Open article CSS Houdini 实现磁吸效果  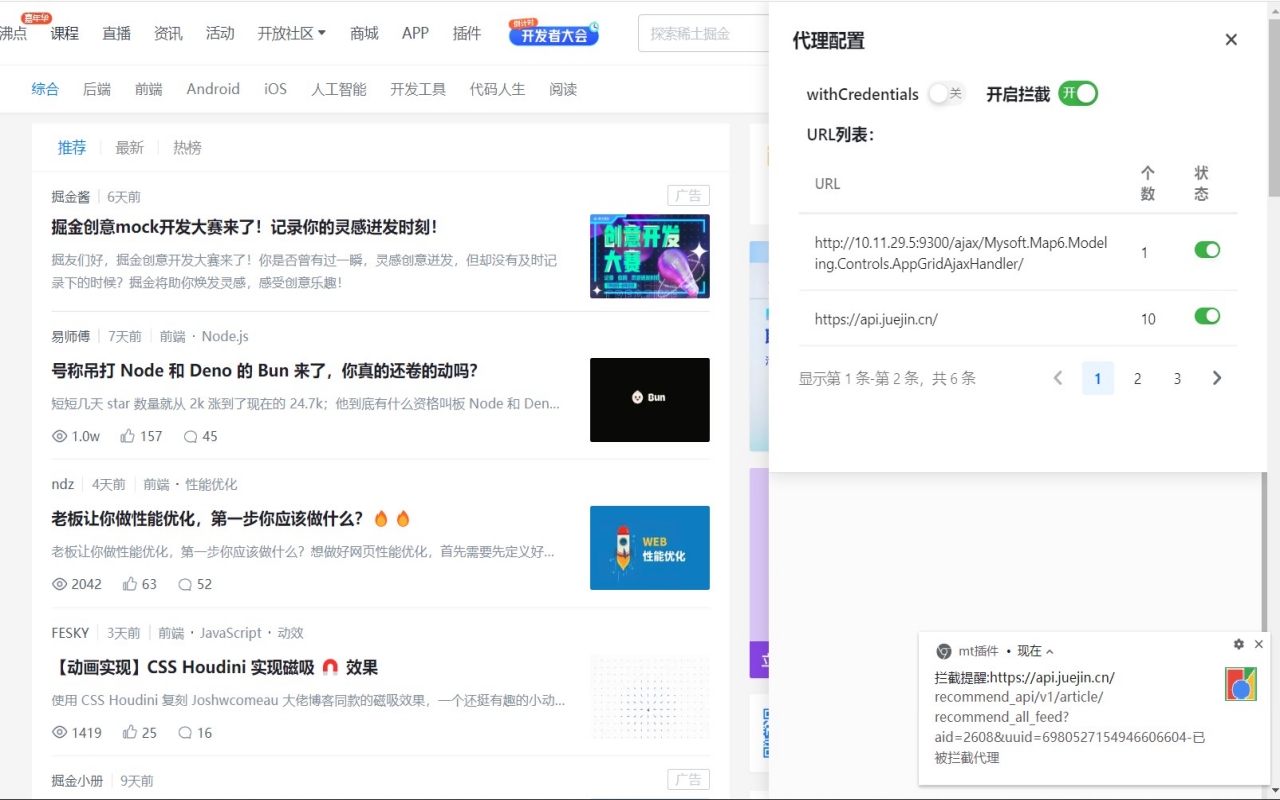click(215, 667)
